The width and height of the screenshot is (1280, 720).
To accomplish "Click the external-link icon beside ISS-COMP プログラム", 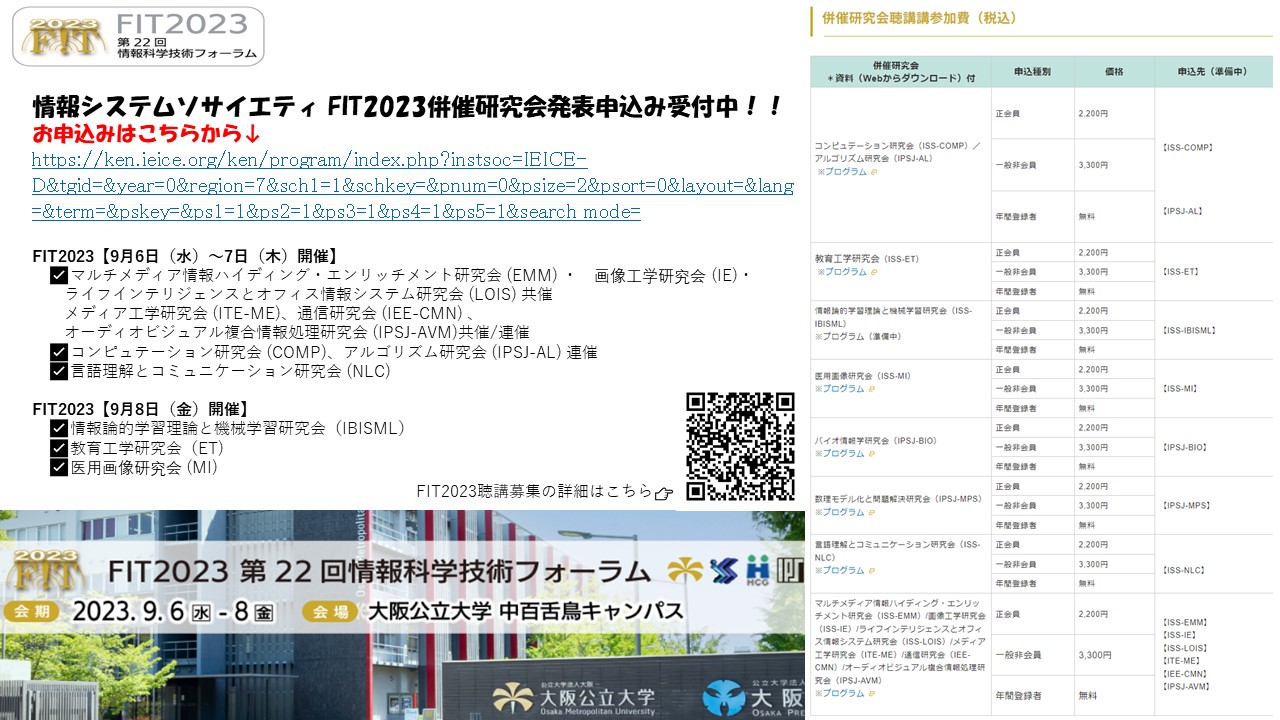I will (x=872, y=172).
